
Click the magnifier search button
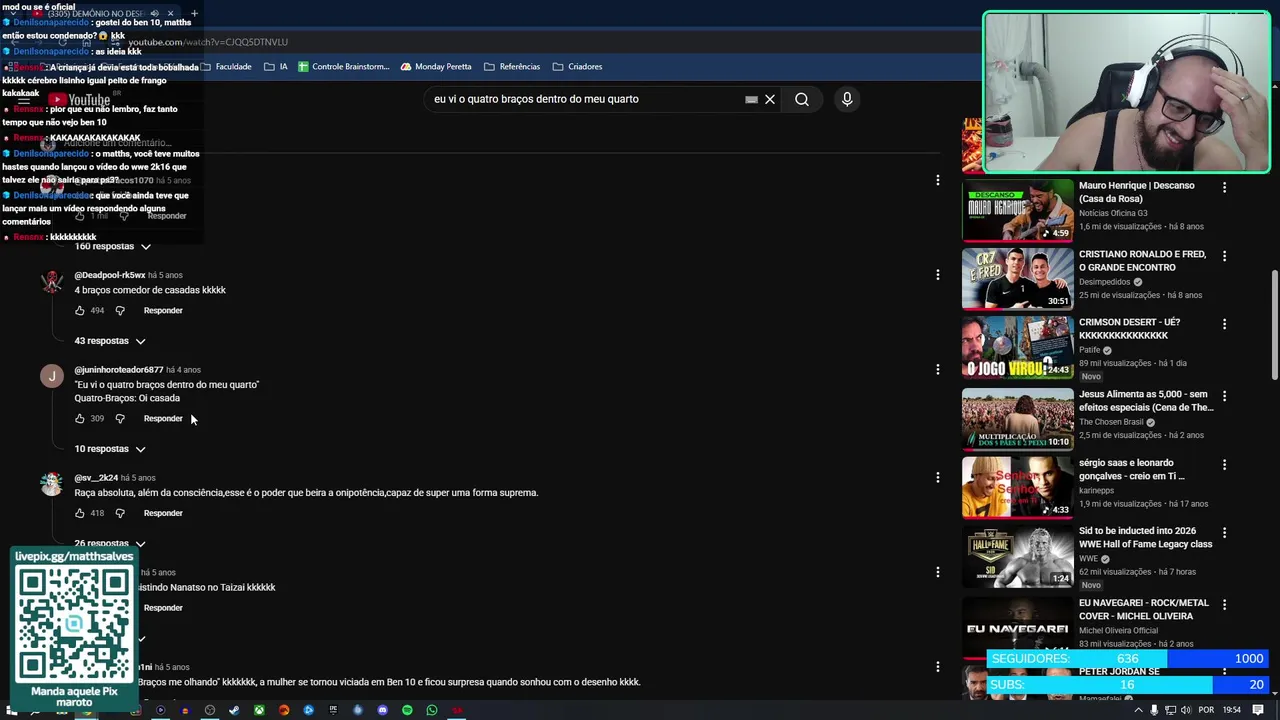(801, 99)
